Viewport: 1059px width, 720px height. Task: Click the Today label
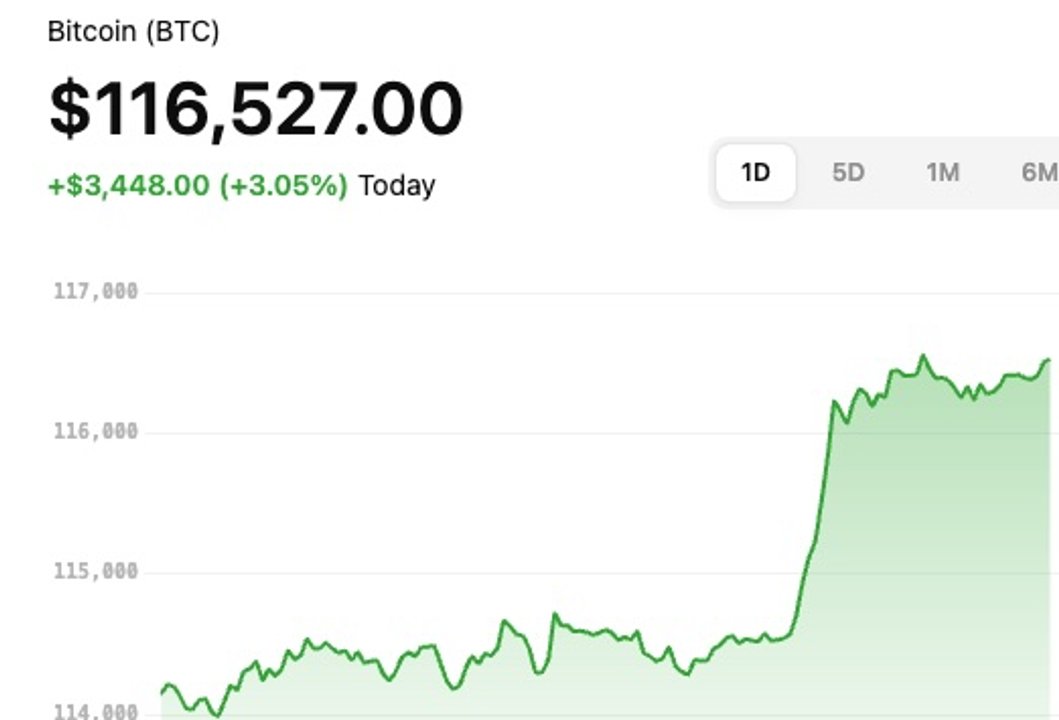[x=397, y=186]
